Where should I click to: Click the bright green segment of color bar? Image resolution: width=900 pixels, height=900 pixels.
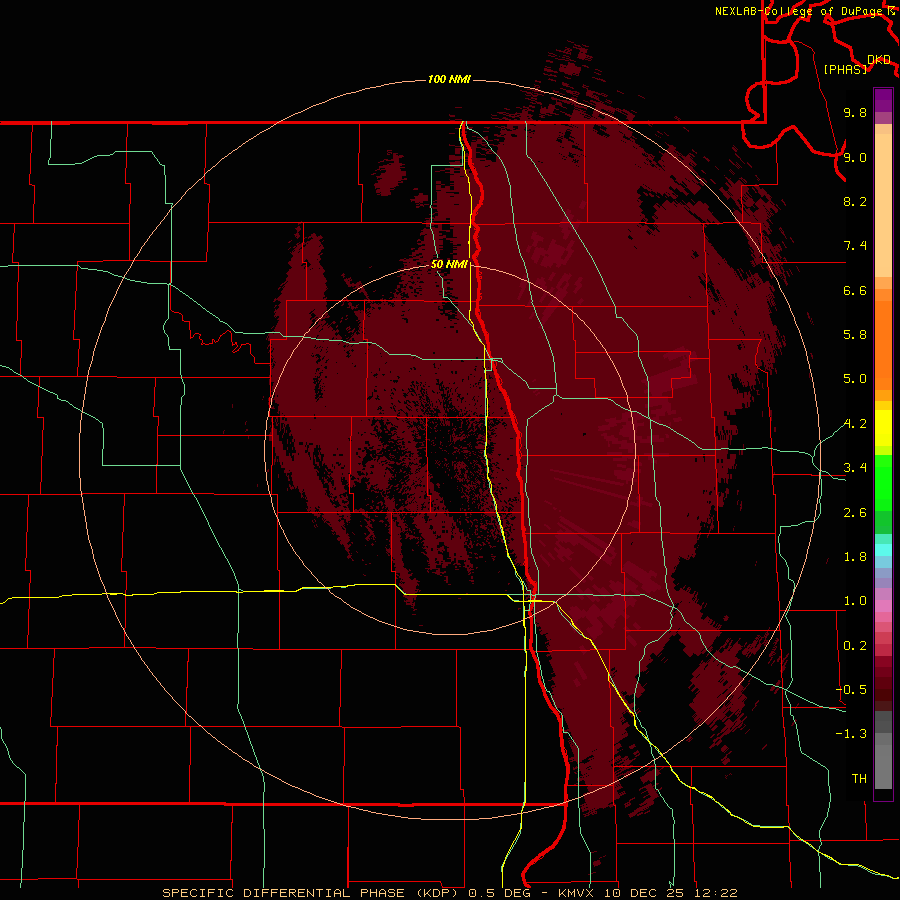point(883,482)
